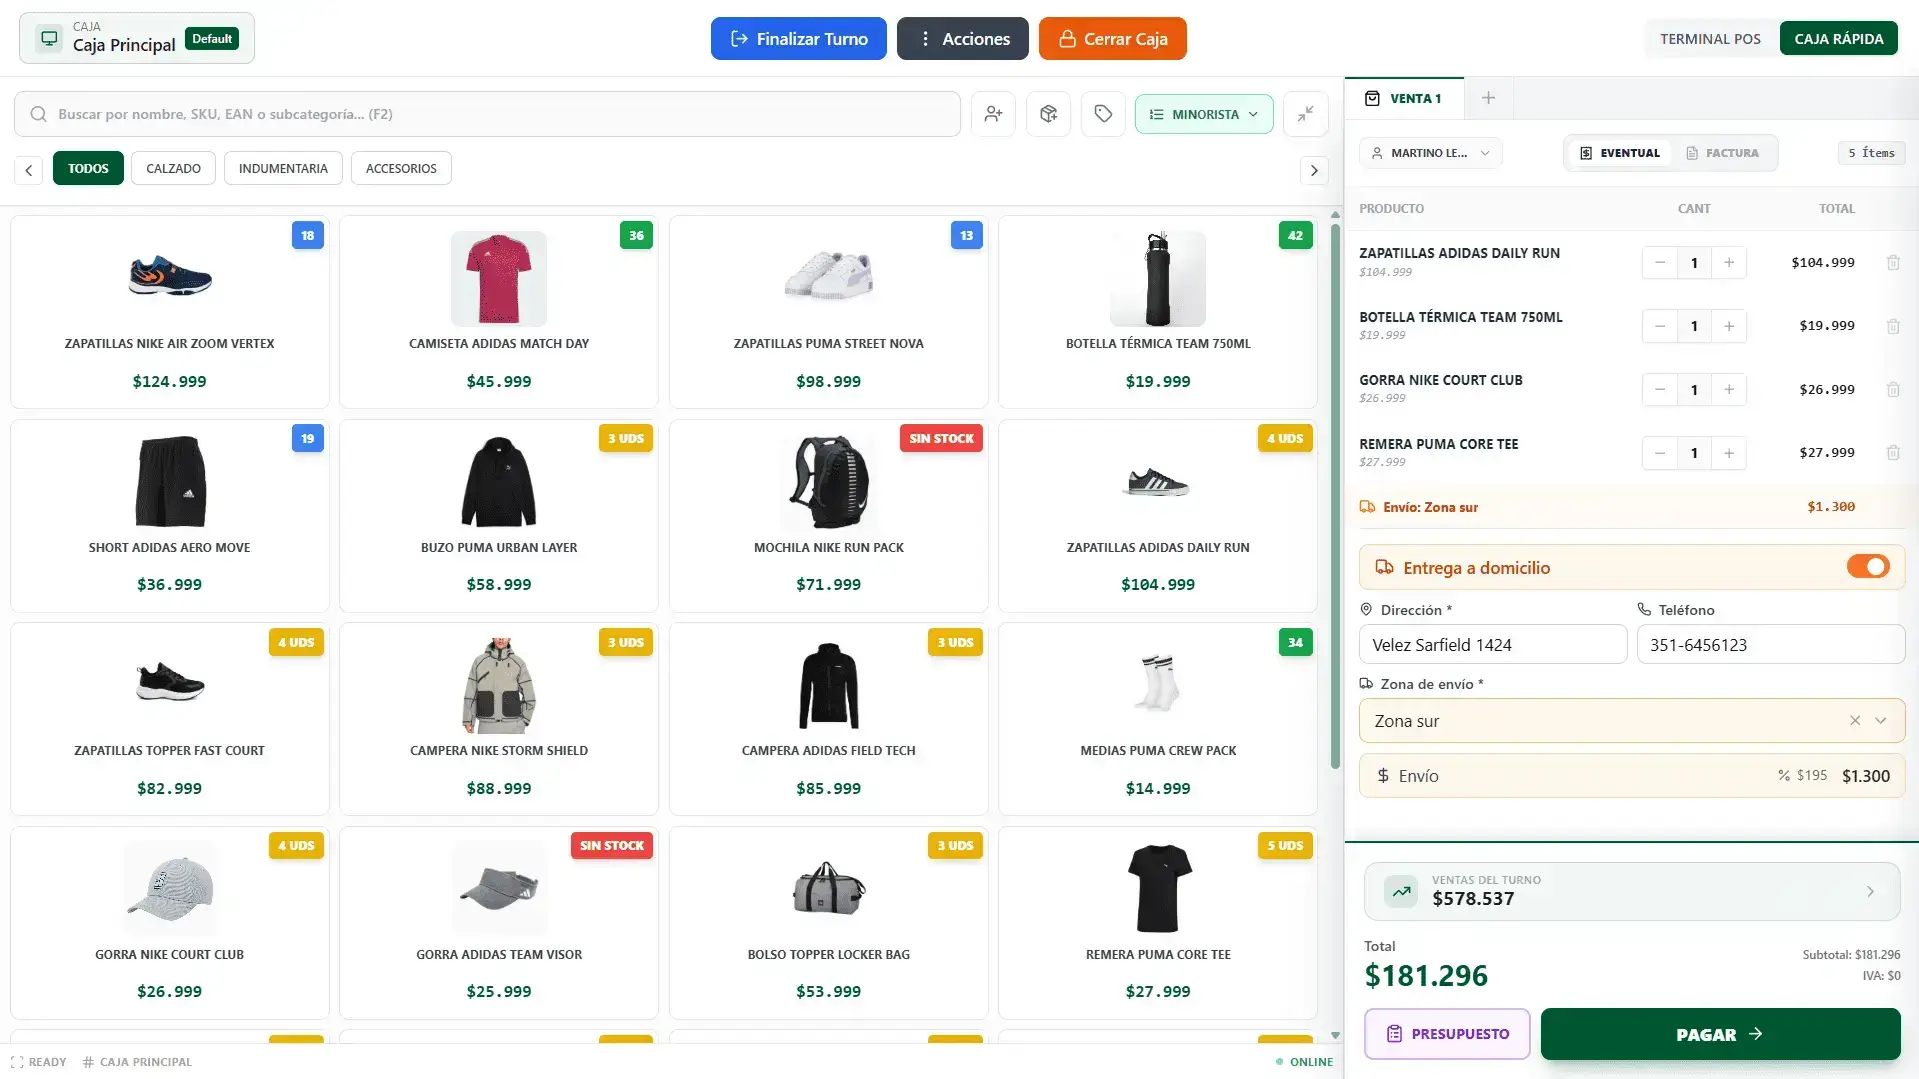Add Bolso Topper Locker Bag product
Screen dimensions: 1919x1079
pyautogui.click(x=829, y=923)
